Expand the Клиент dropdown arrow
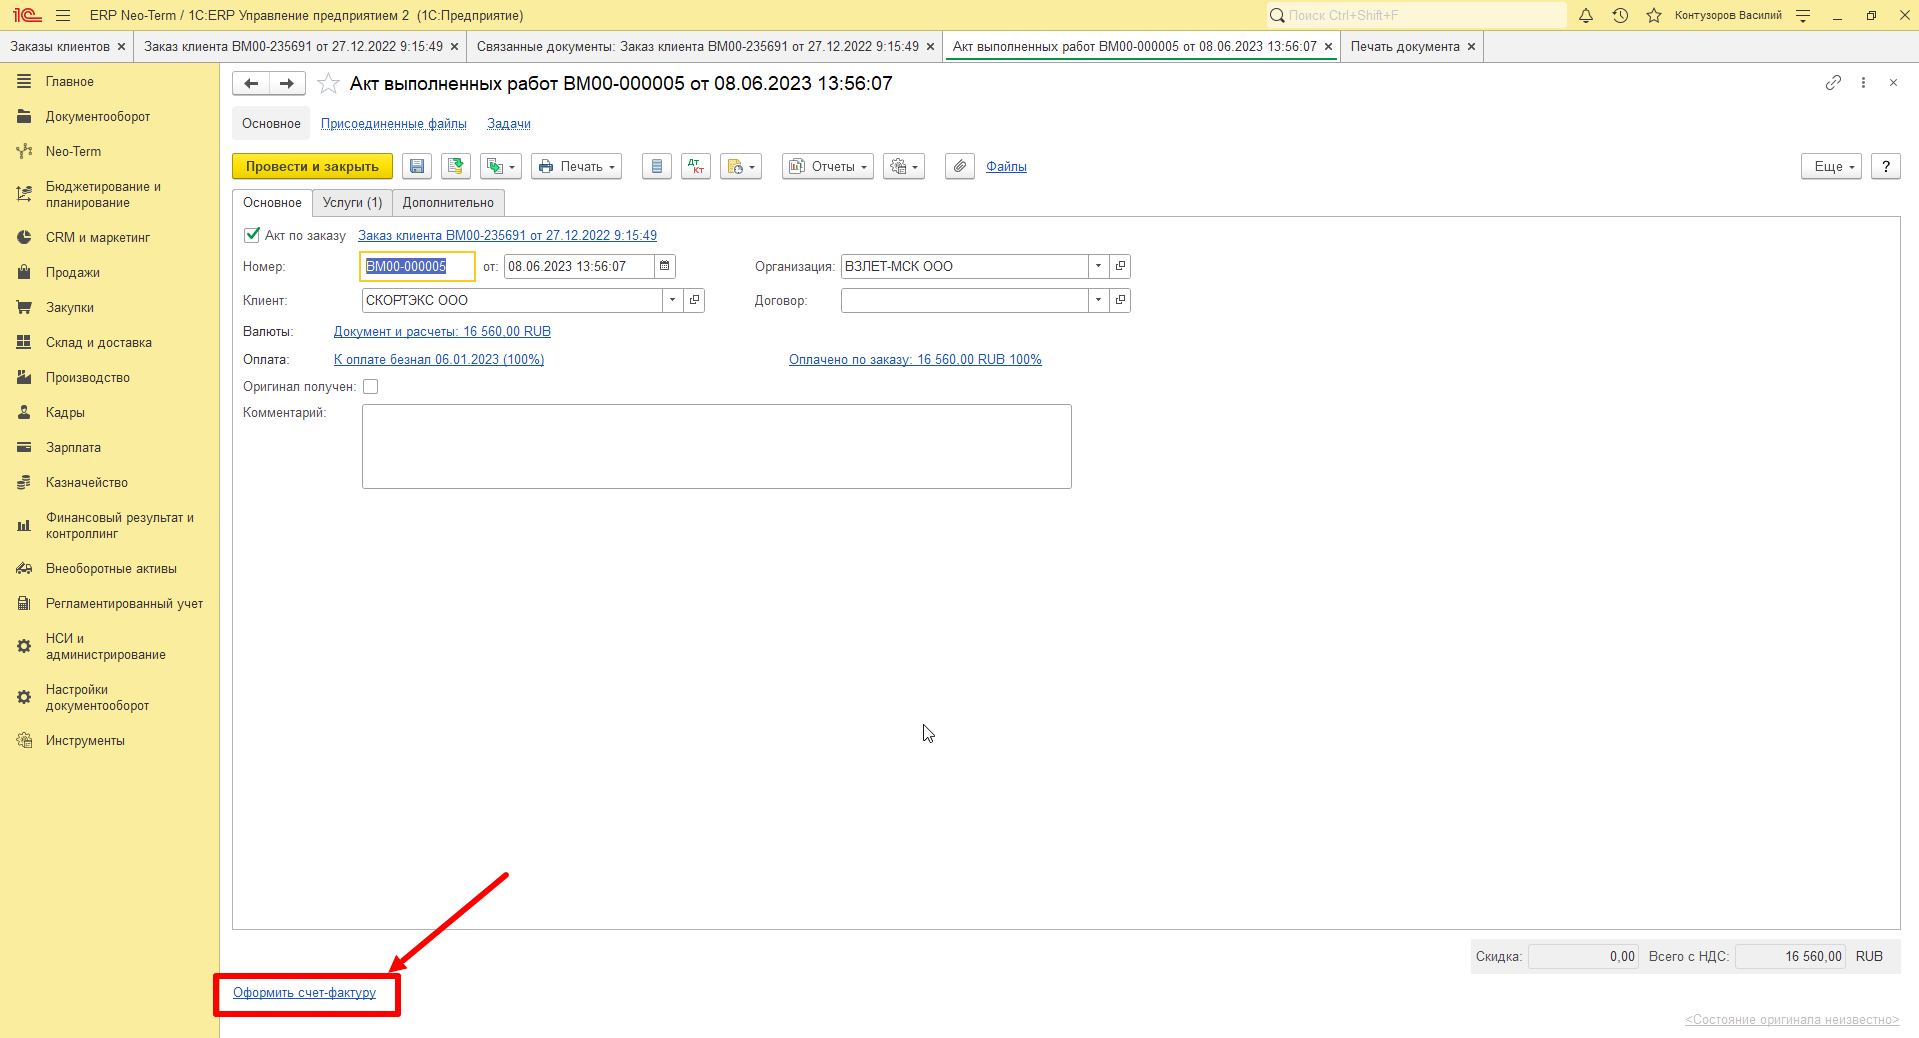 pos(672,300)
